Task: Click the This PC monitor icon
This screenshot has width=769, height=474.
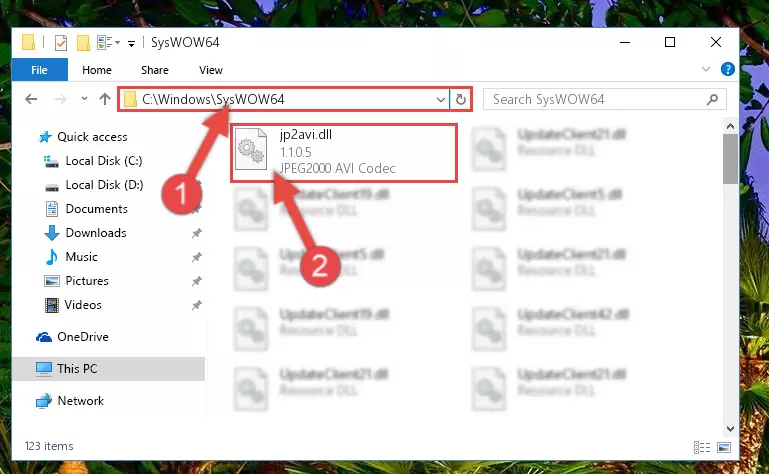Action: tap(44, 369)
